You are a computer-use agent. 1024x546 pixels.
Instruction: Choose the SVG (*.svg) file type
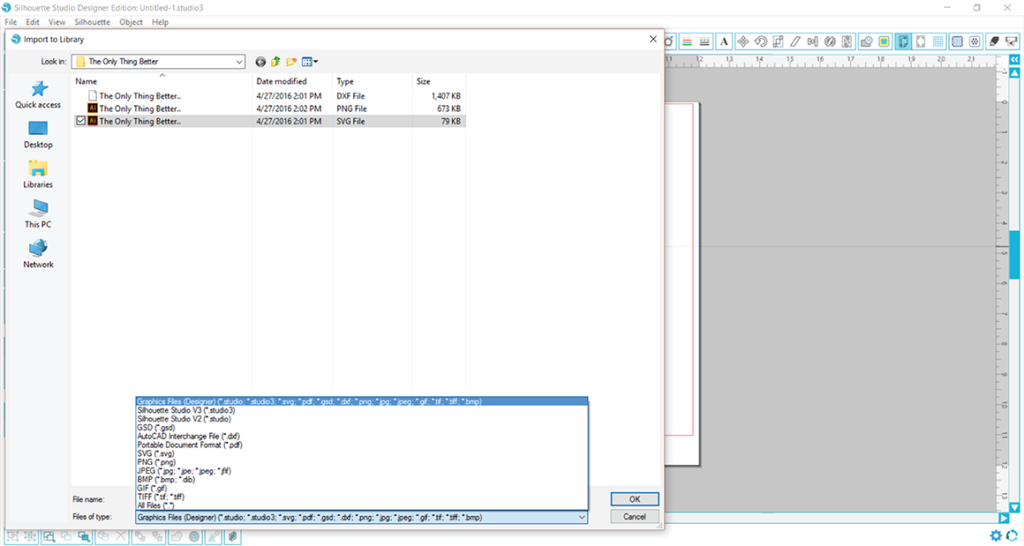click(x=156, y=453)
